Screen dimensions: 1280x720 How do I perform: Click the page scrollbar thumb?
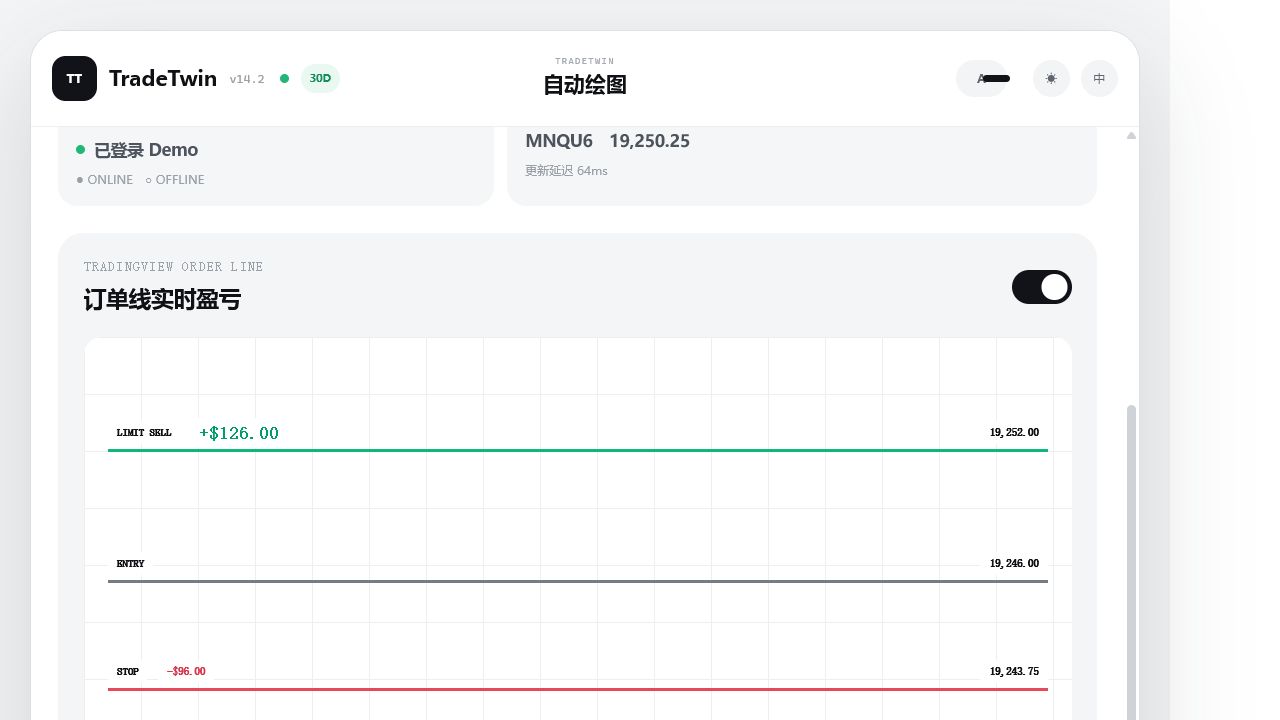click(1131, 562)
